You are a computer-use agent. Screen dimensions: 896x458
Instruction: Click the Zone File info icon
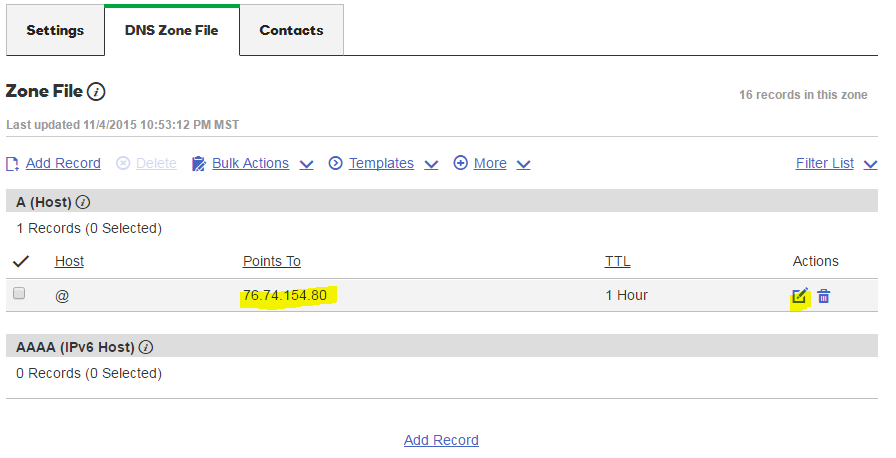pyautogui.click(x=96, y=92)
